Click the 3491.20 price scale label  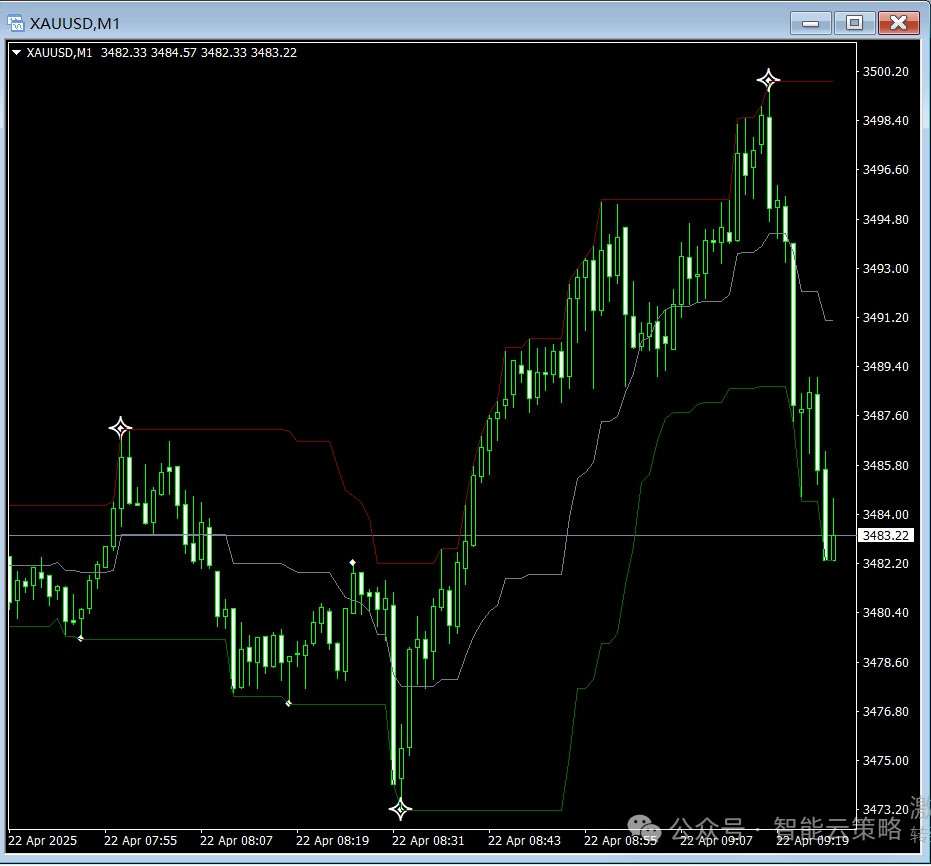click(x=885, y=318)
